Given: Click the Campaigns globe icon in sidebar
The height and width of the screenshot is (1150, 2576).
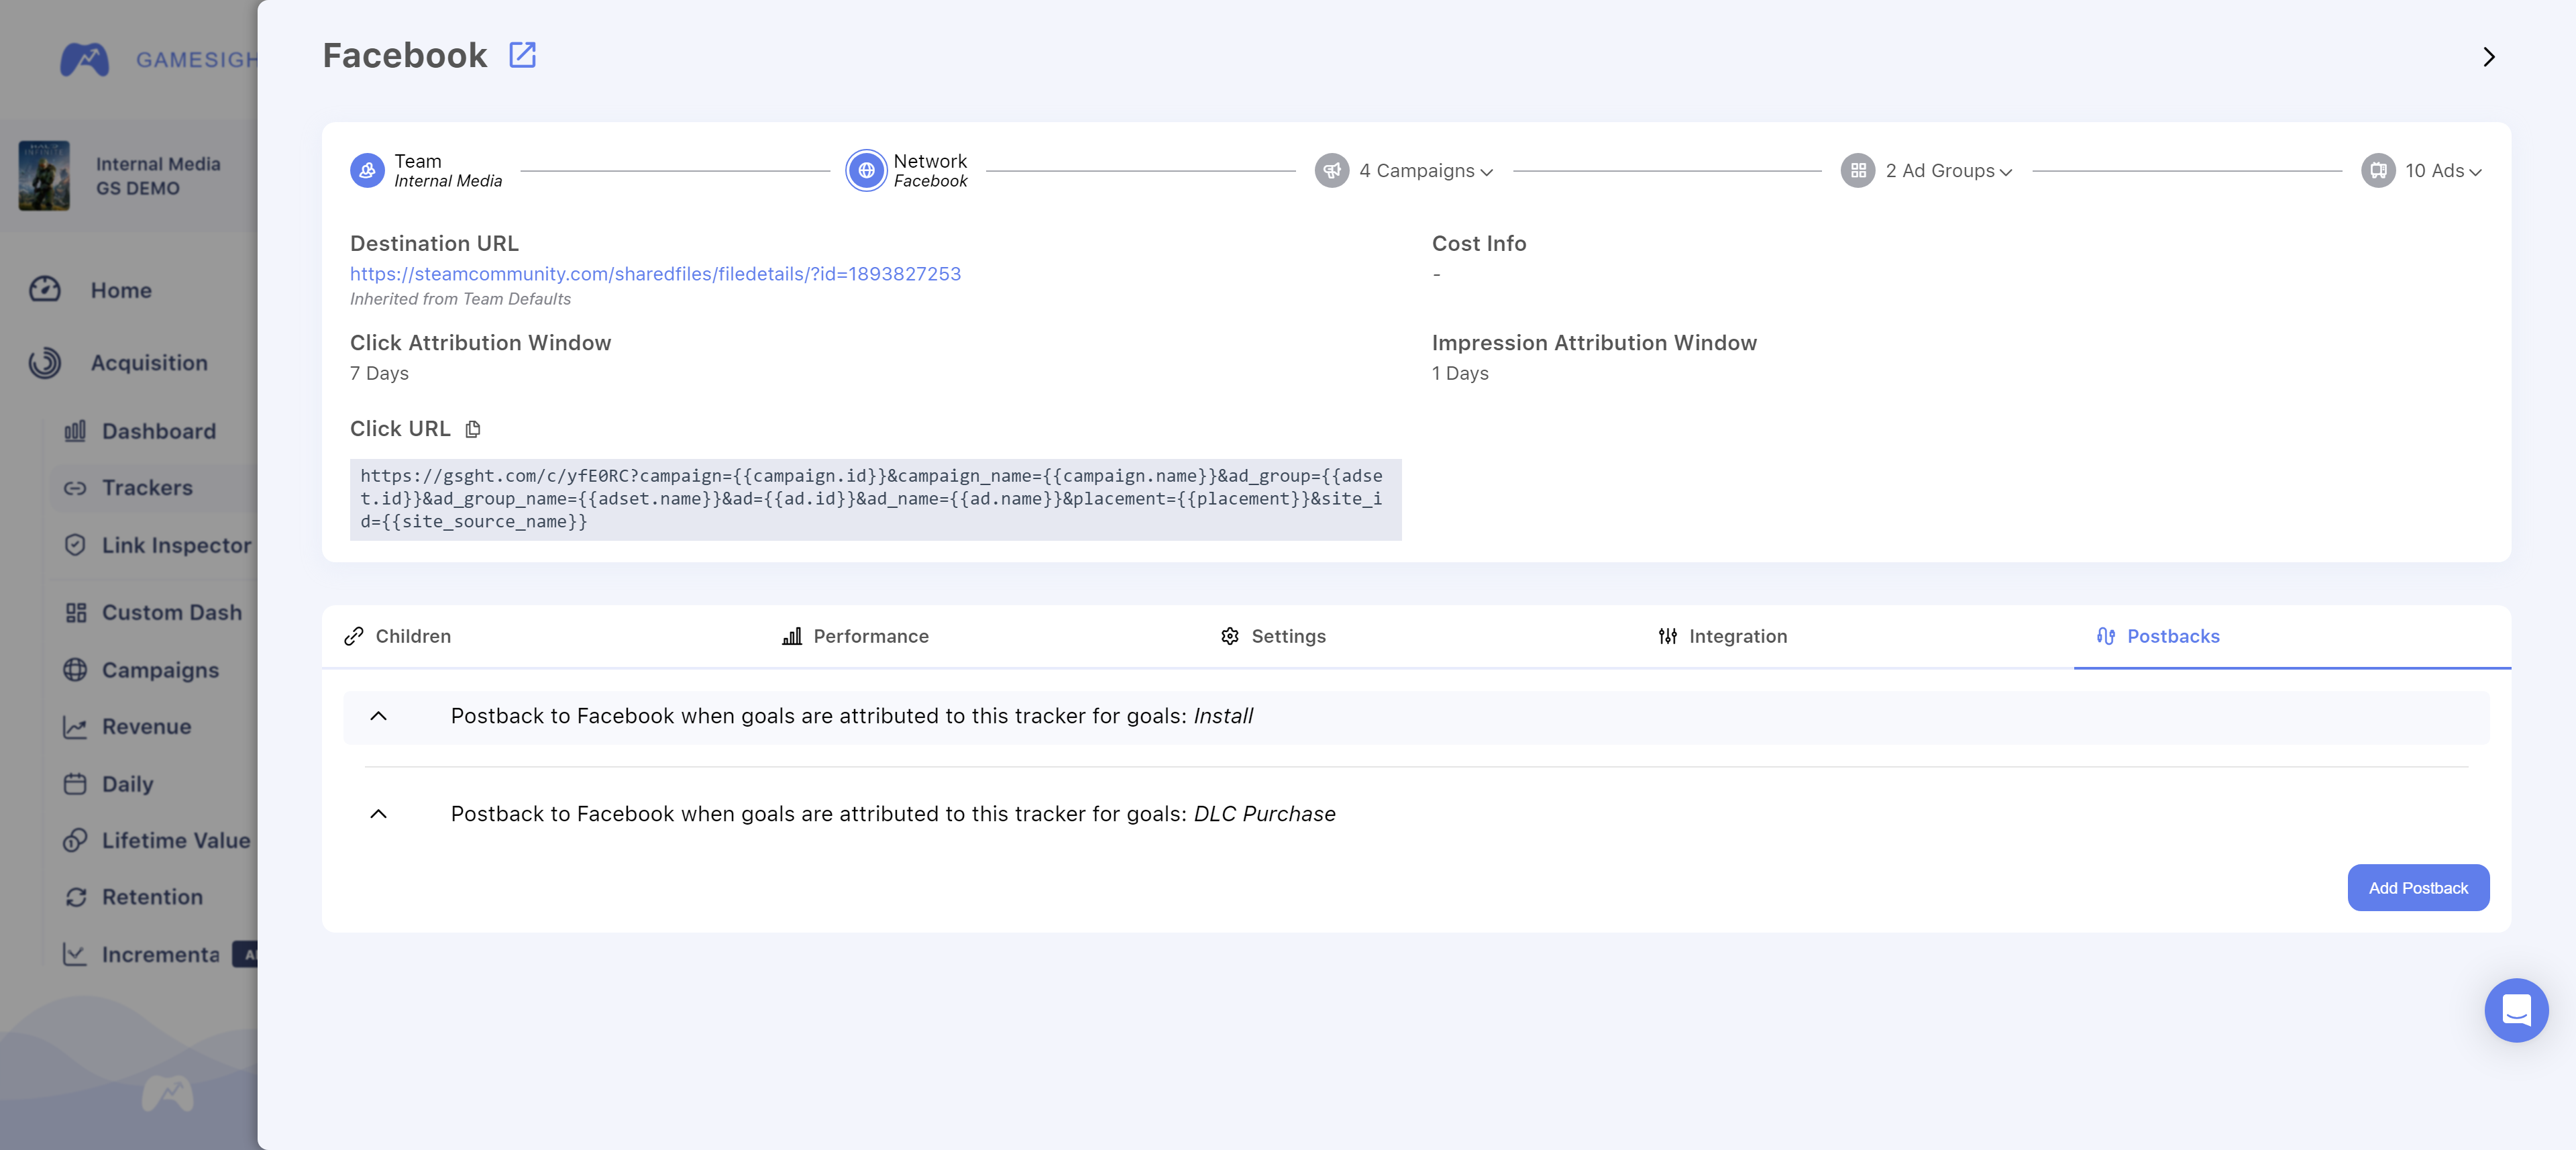Looking at the screenshot, I should (x=75, y=670).
